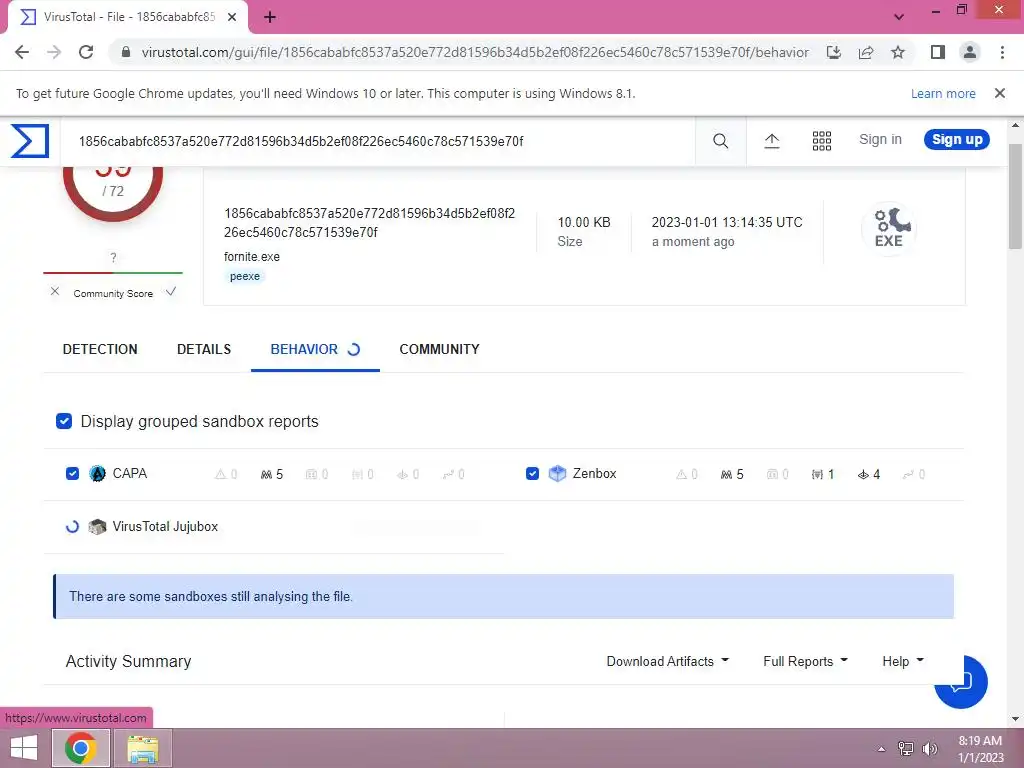Bookmark this page with star icon
This screenshot has height=768, width=1024.
tap(898, 52)
